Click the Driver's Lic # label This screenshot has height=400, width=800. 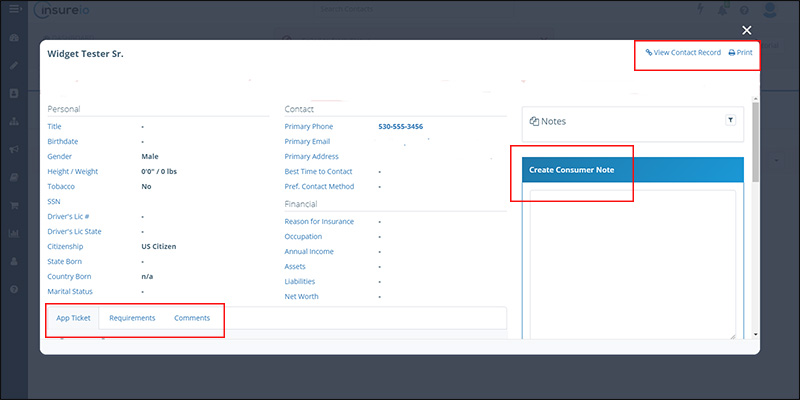[x=68, y=216]
